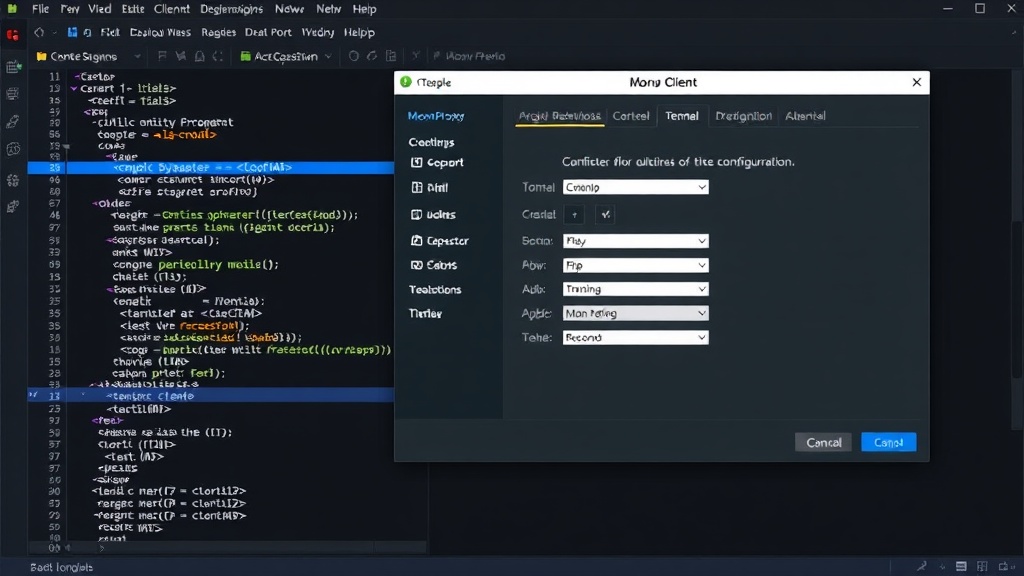Expand the ActCapsition dropdown arrow
The width and height of the screenshot is (1024, 576).
pos(328,57)
